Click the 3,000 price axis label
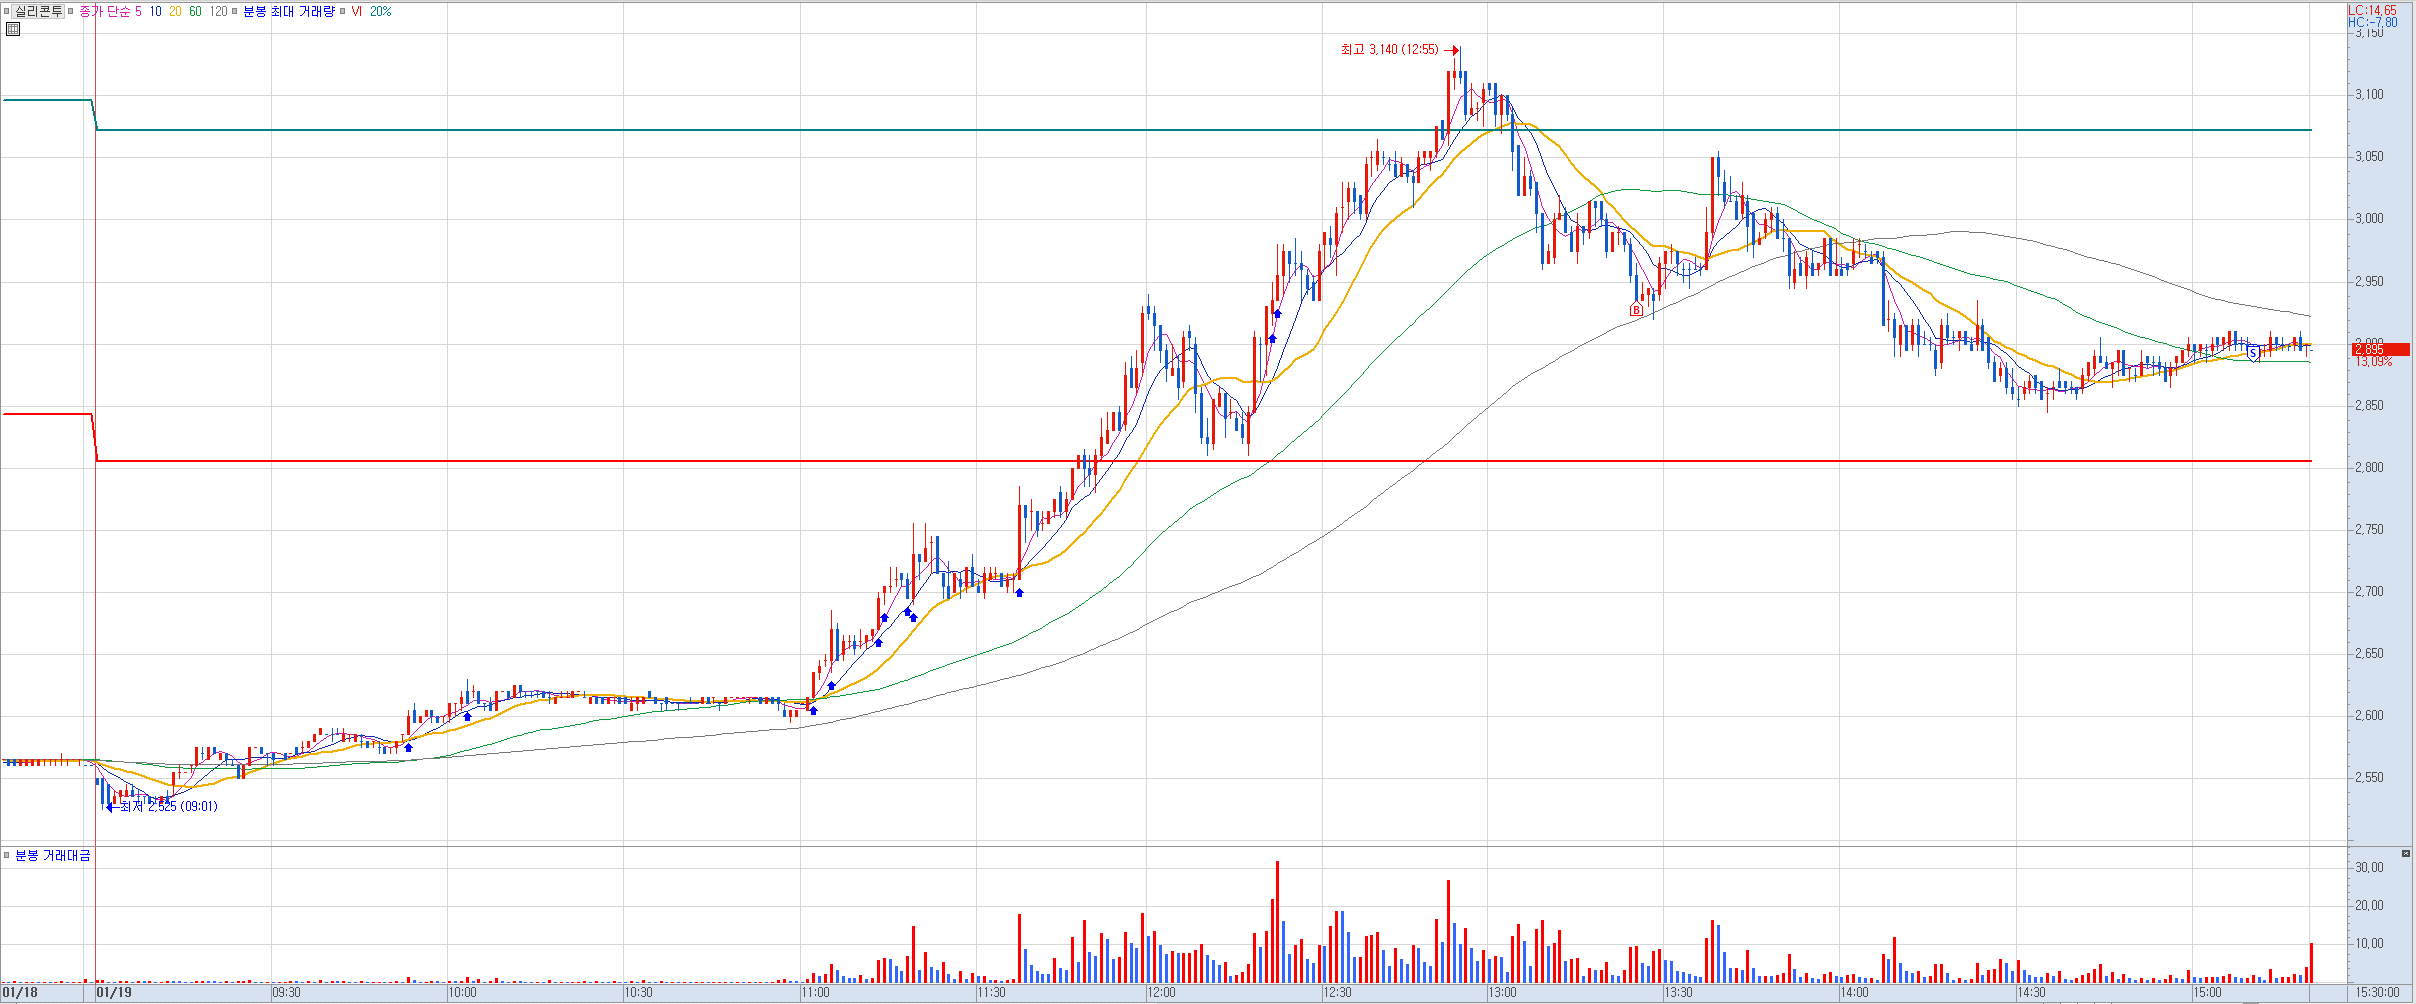The width and height of the screenshot is (2416, 1004). point(2369,219)
